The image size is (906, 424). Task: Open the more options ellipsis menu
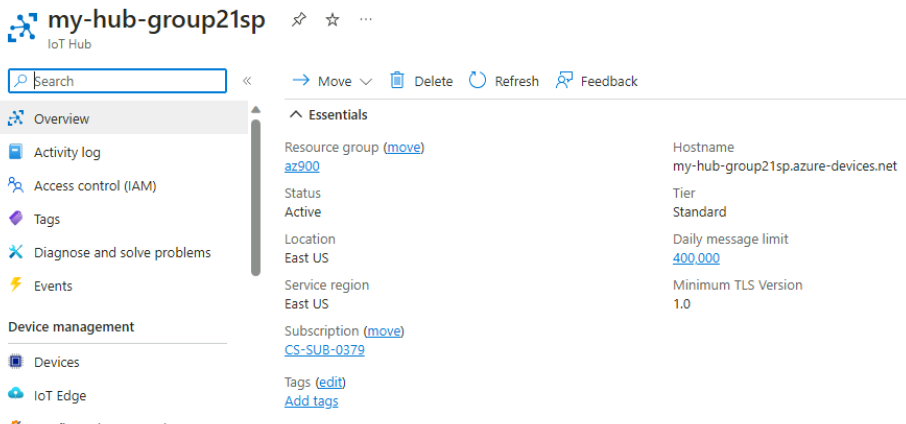366,20
